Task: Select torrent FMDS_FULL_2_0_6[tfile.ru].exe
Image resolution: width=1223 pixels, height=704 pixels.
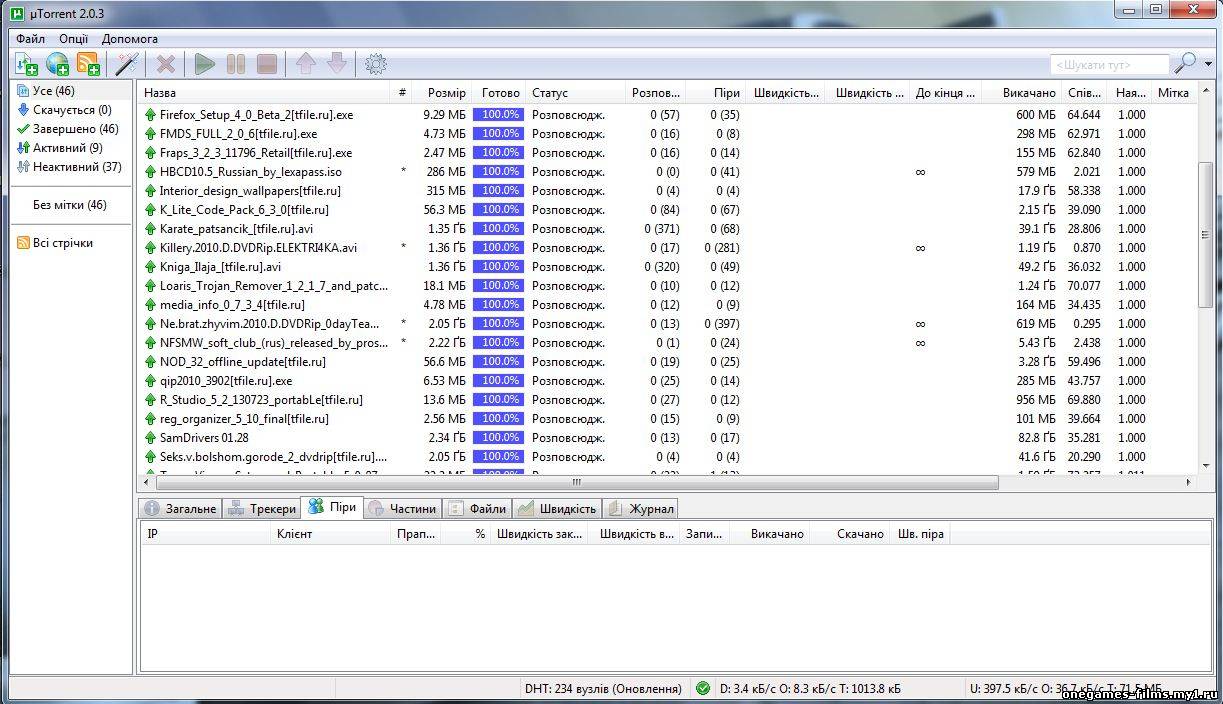Action: coord(238,134)
